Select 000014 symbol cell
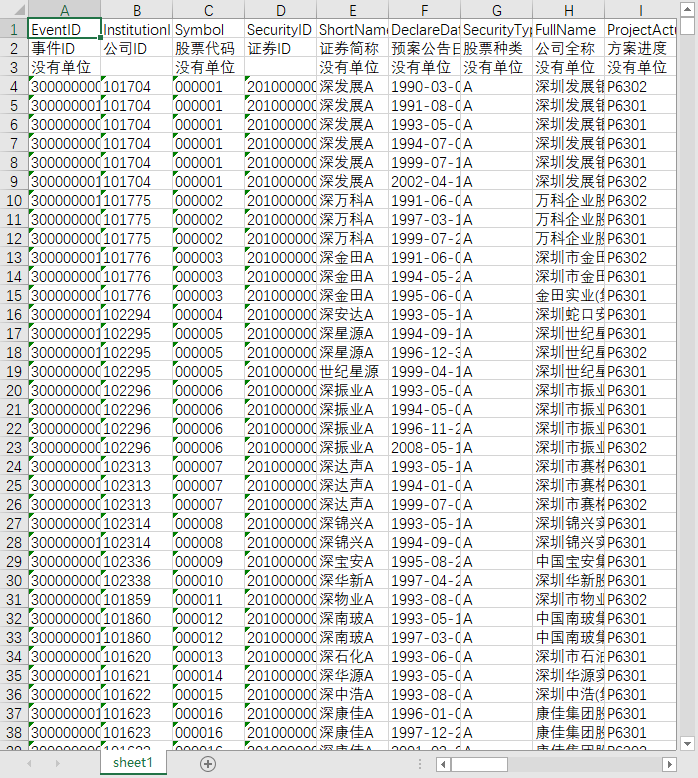The image size is (698, 778). point(209,675)
